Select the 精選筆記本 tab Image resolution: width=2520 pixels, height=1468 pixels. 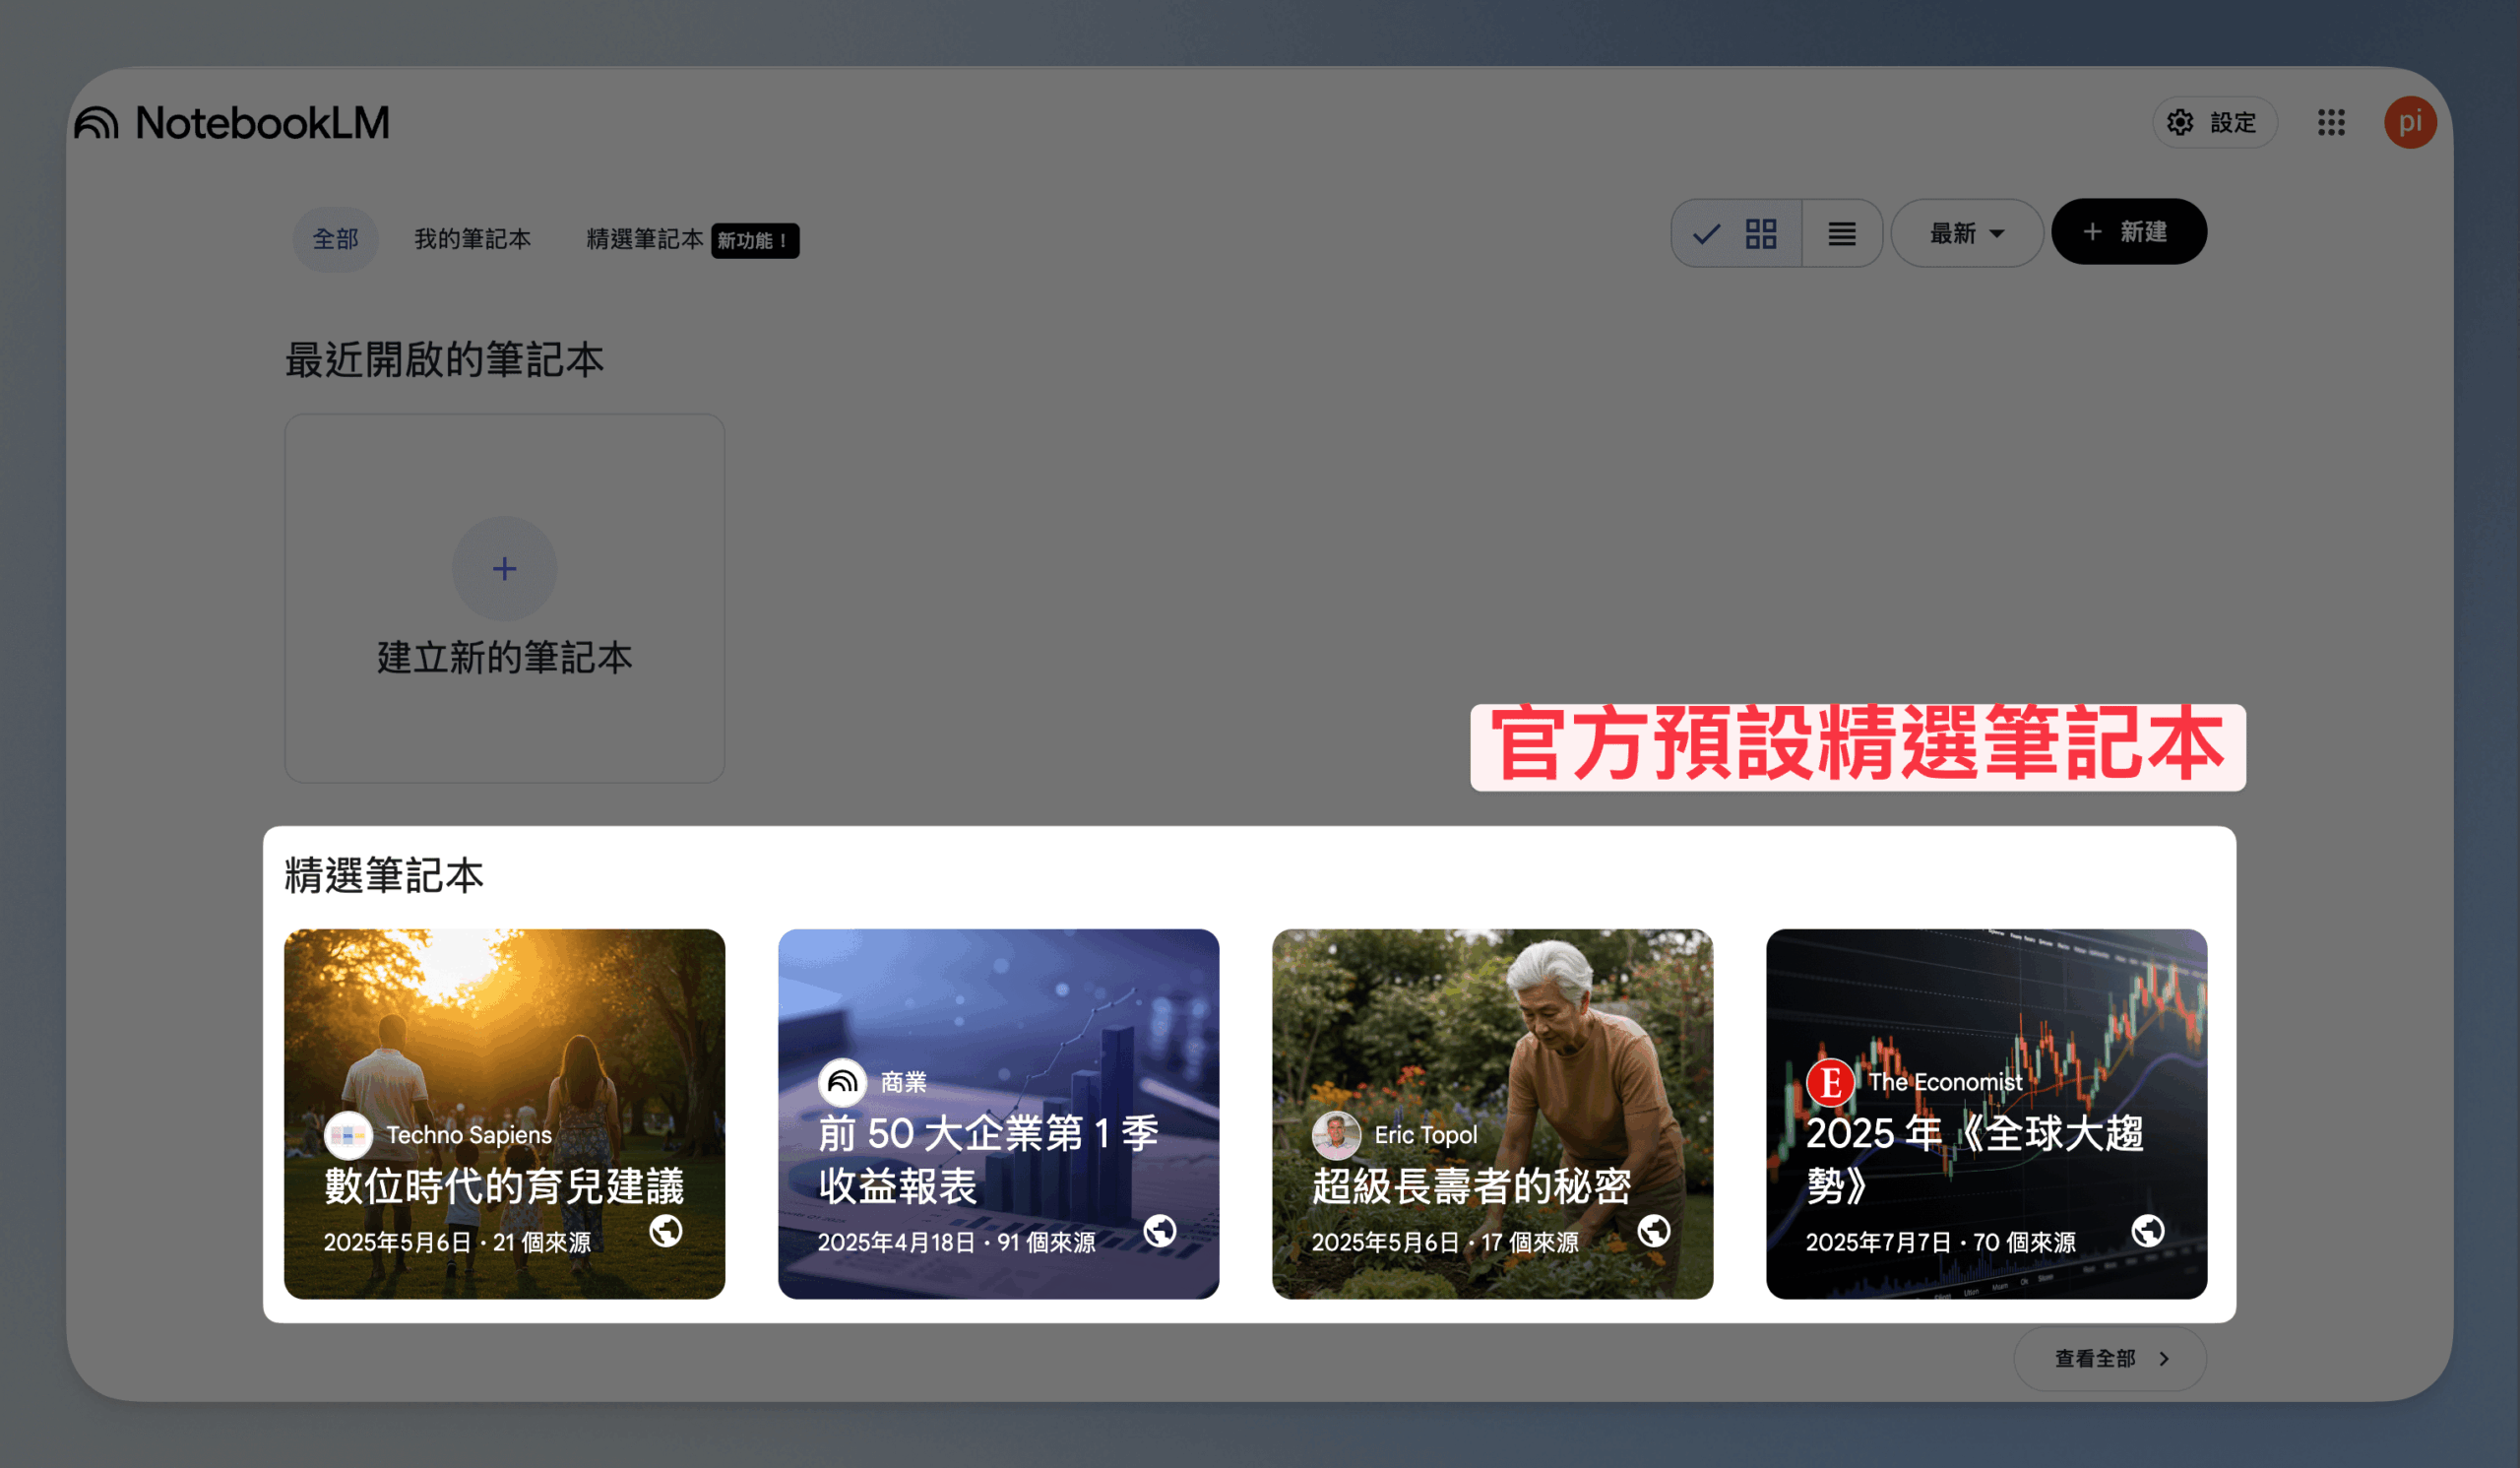click(645, 239)
